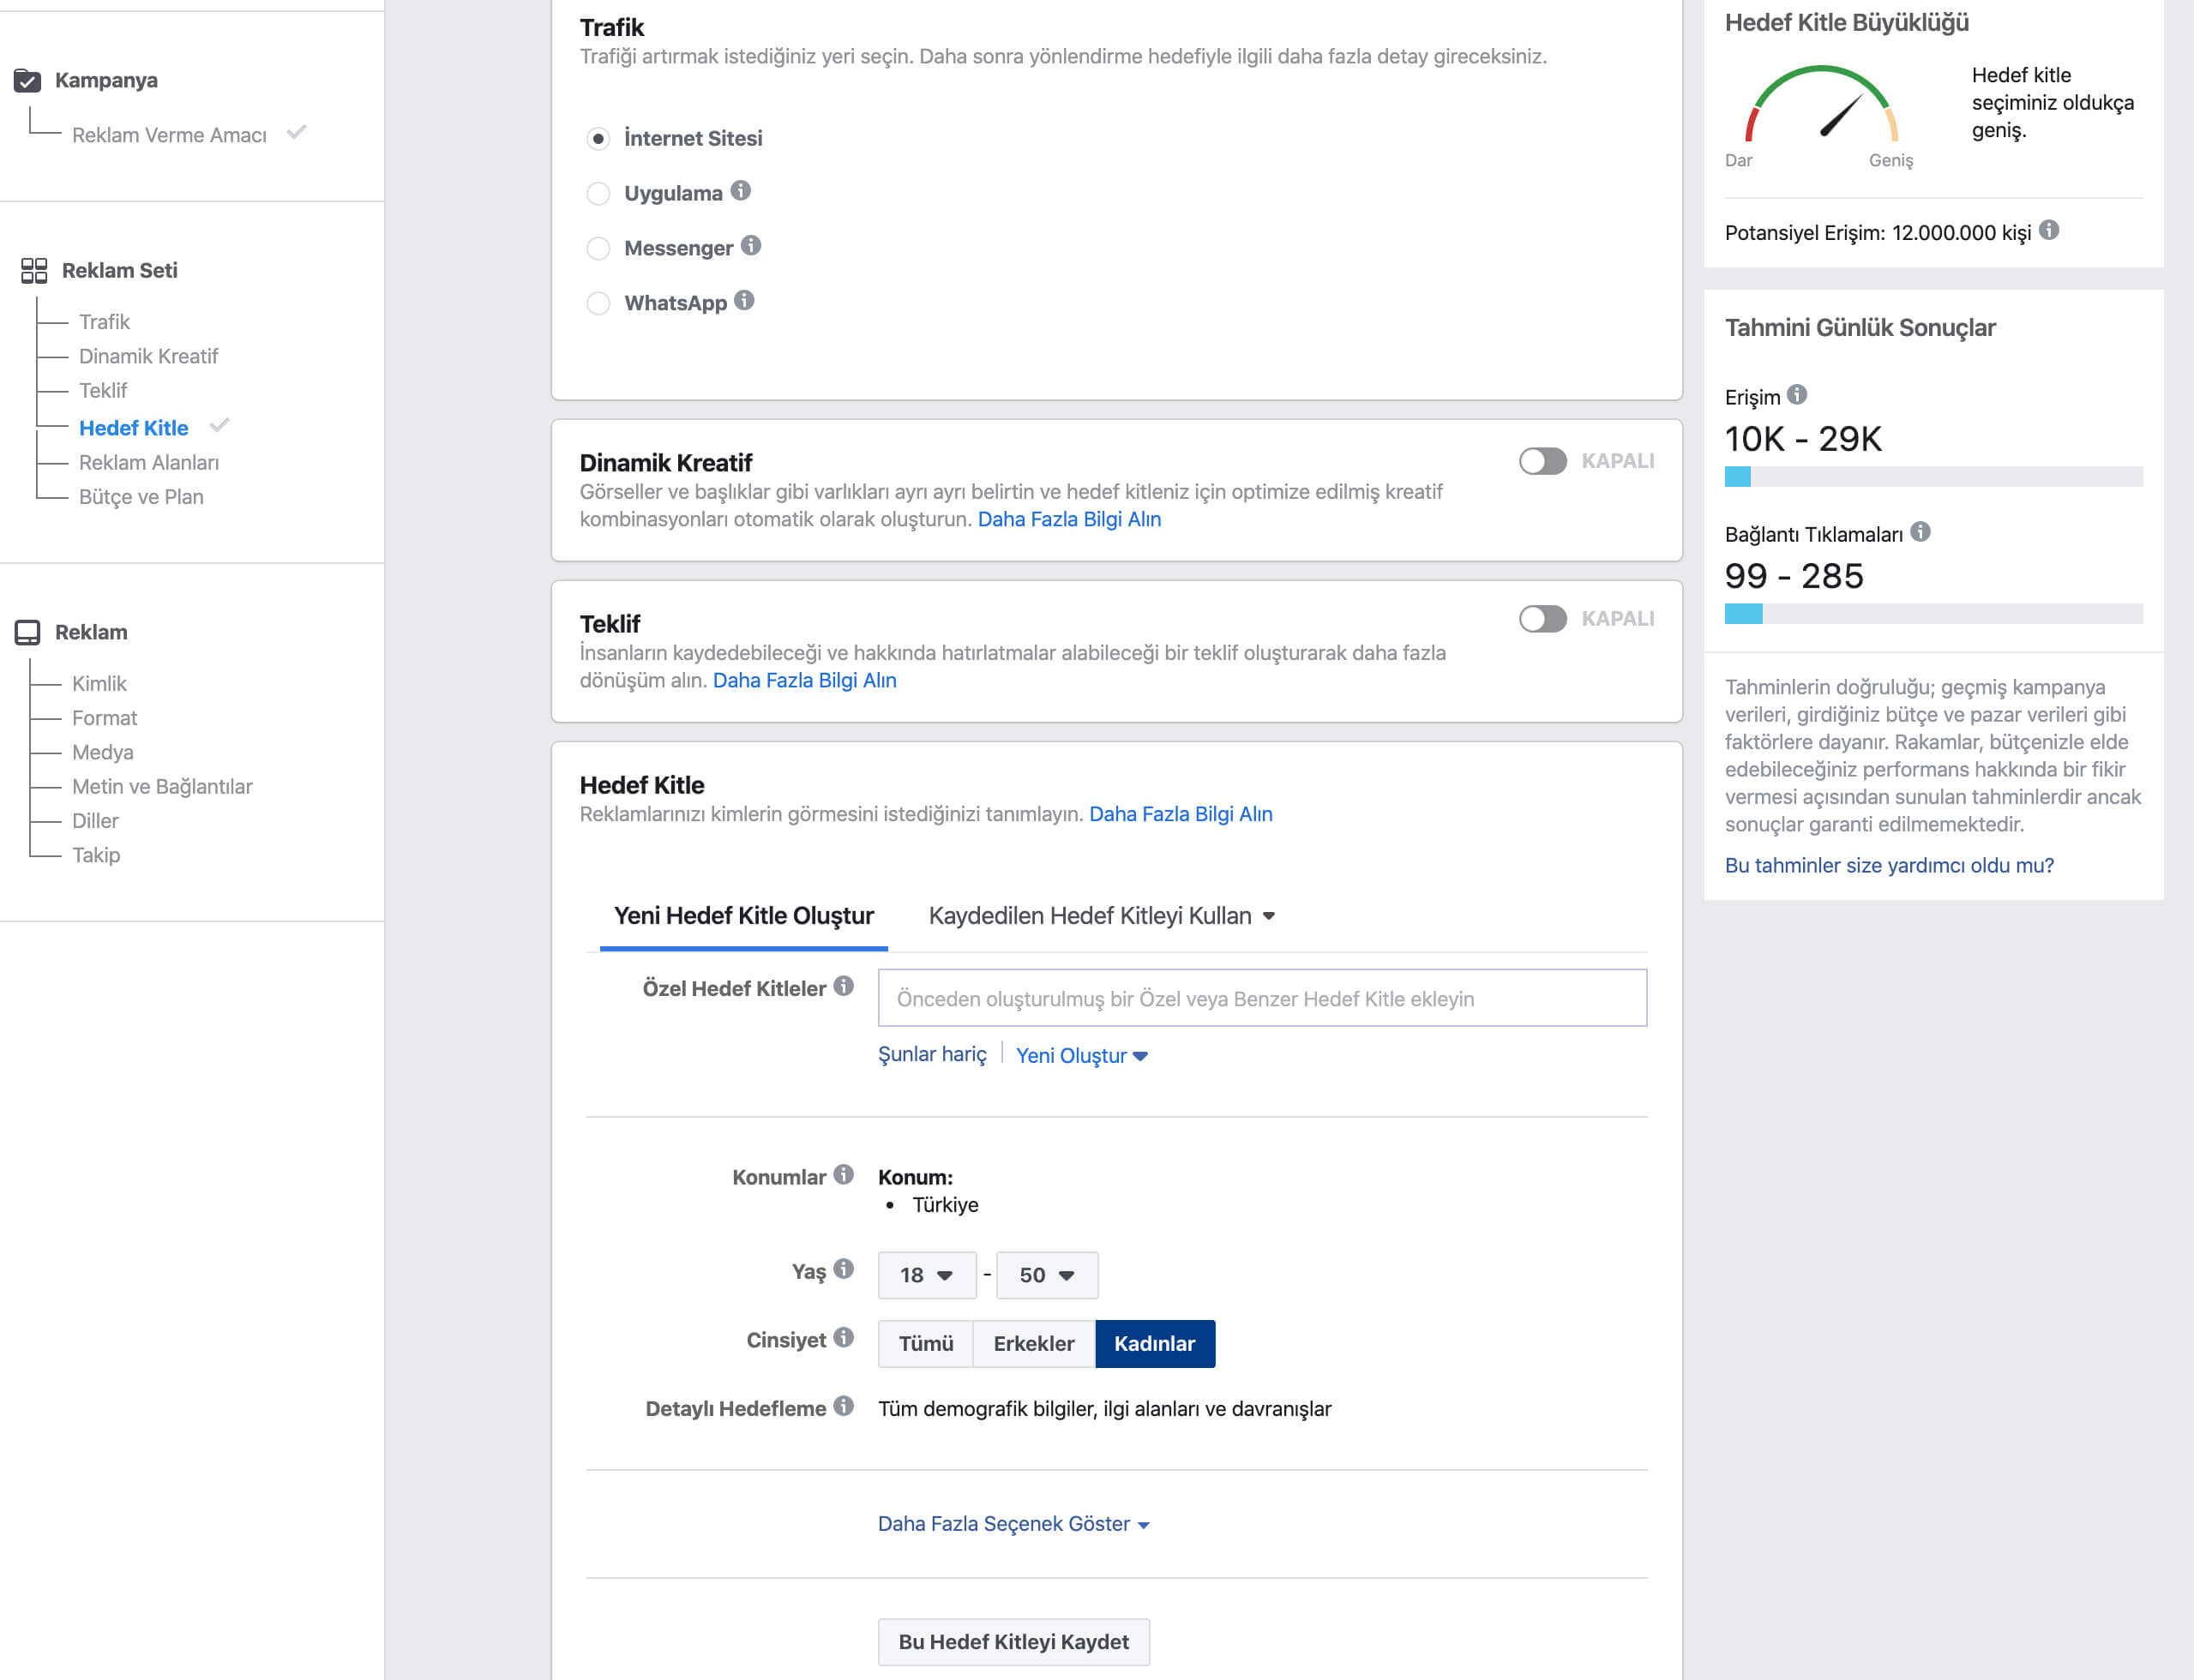Open Takip sidebar item
Image resolution: width=2194 pixels, height=1680 pixels.
pos(96,855)
